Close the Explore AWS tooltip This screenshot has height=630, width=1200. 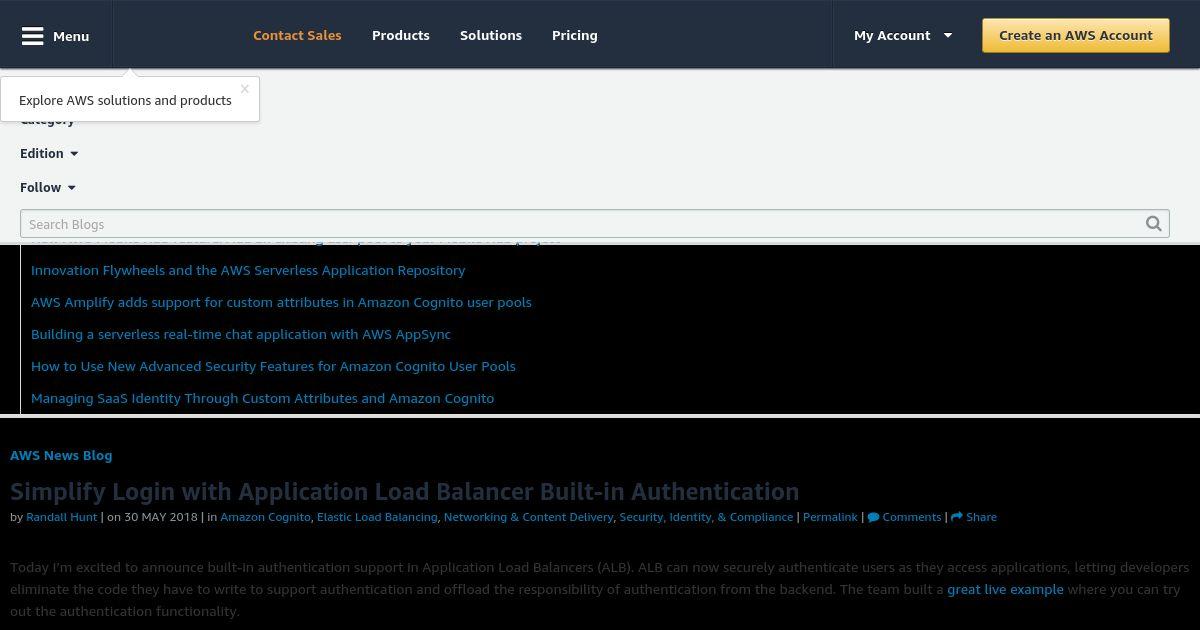244,89
